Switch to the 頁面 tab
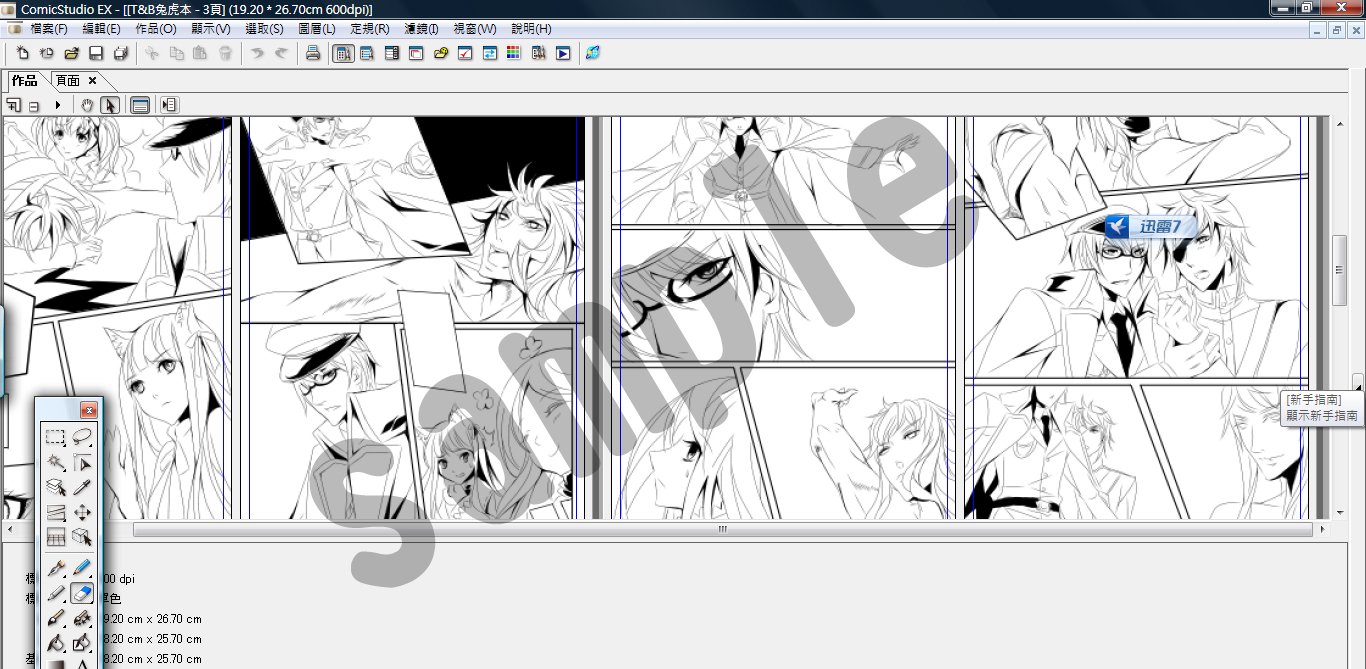Screen dimensions: 1366x669 pos(68,81)
